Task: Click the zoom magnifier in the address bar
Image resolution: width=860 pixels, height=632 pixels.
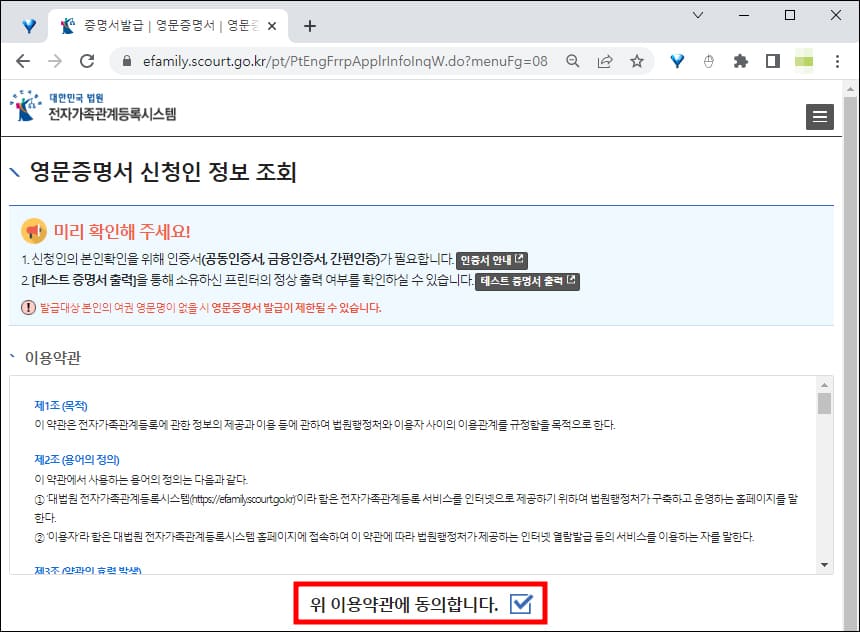Action: coord(573,61)
